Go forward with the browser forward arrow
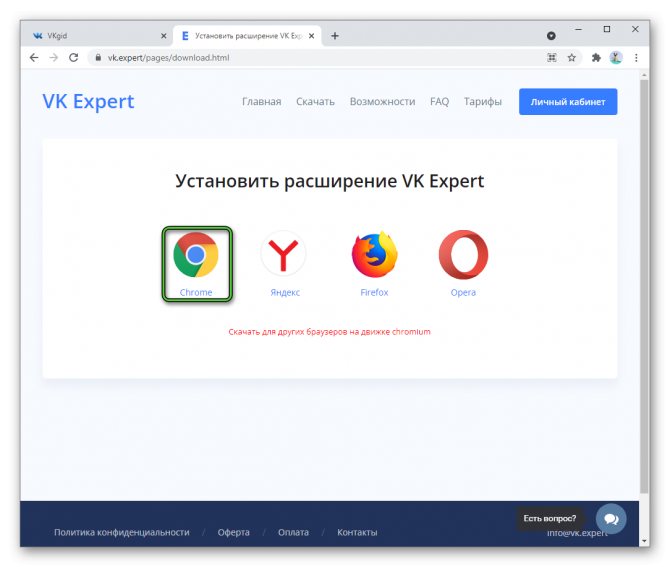 click(53, 58)
